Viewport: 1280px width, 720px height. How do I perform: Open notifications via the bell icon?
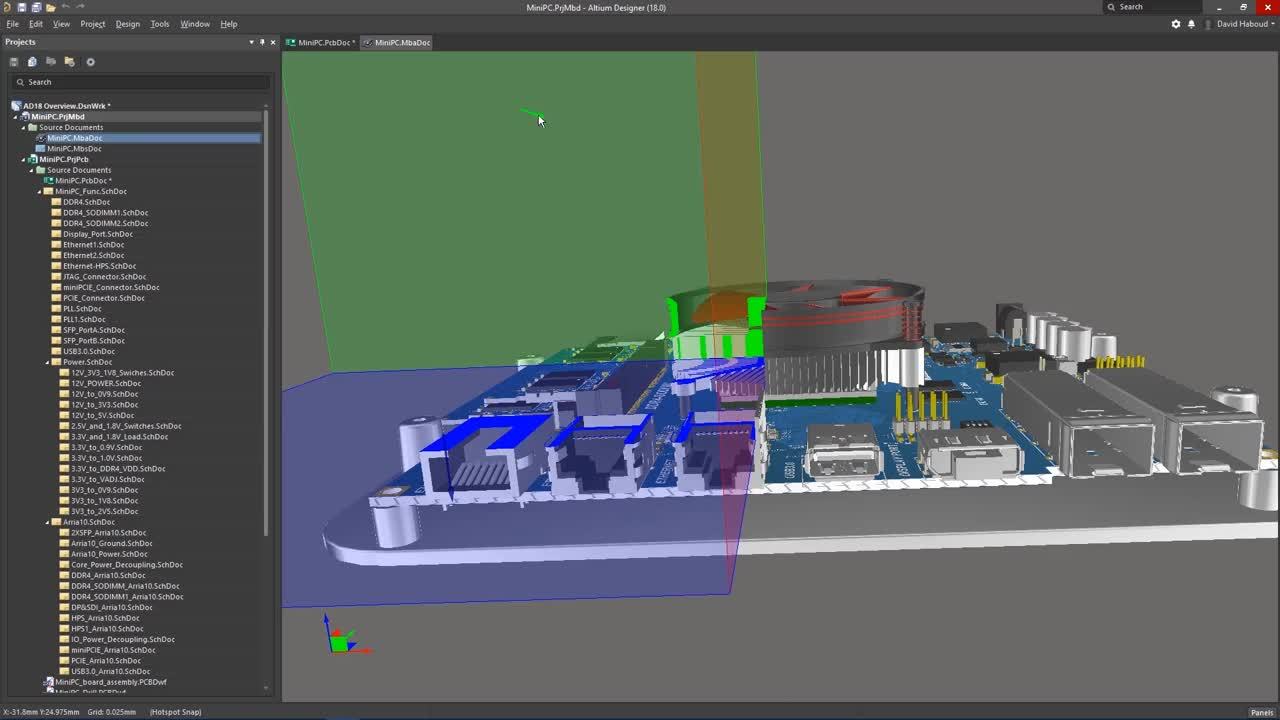[1191, 23]
